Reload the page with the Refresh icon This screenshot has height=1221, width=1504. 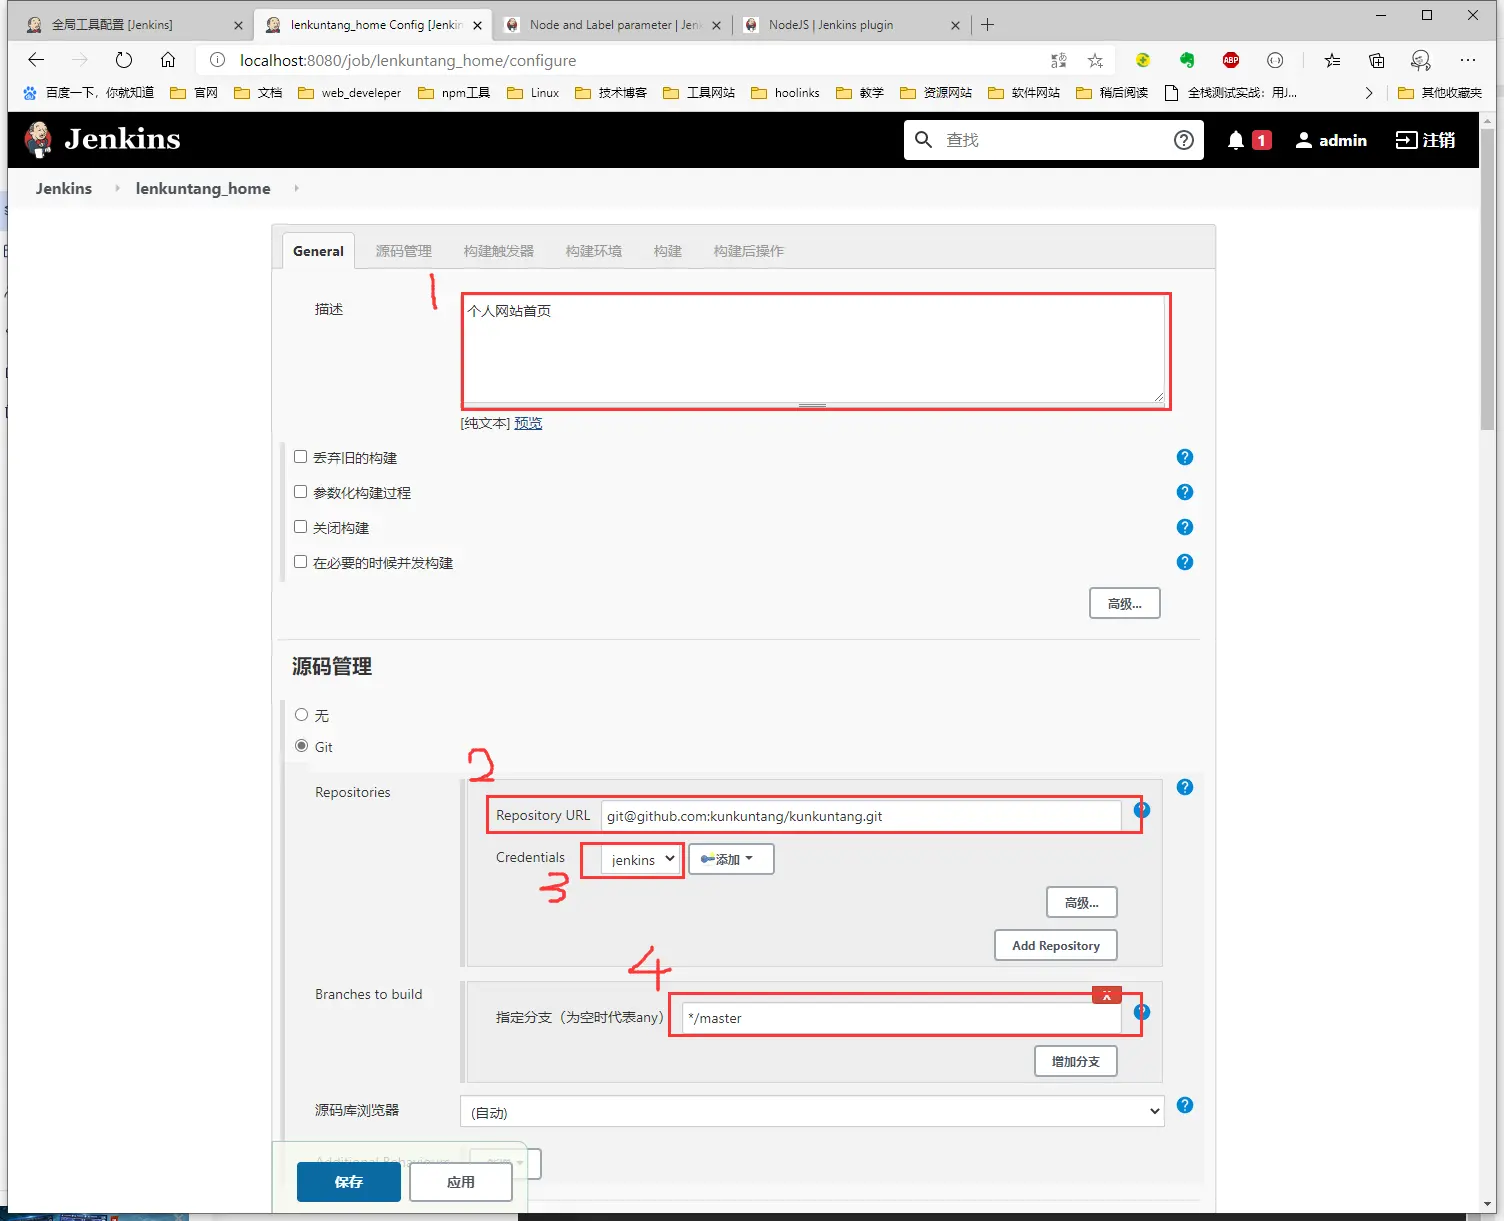pyautogui.click(x=124, y=60)
